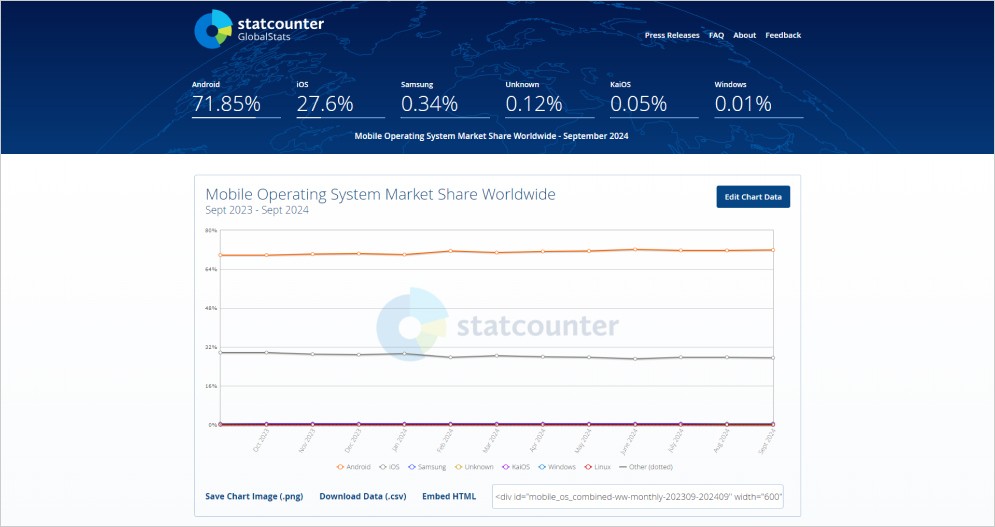Select the embed code input field
The image size is (995, 527).
click(638, 497)
